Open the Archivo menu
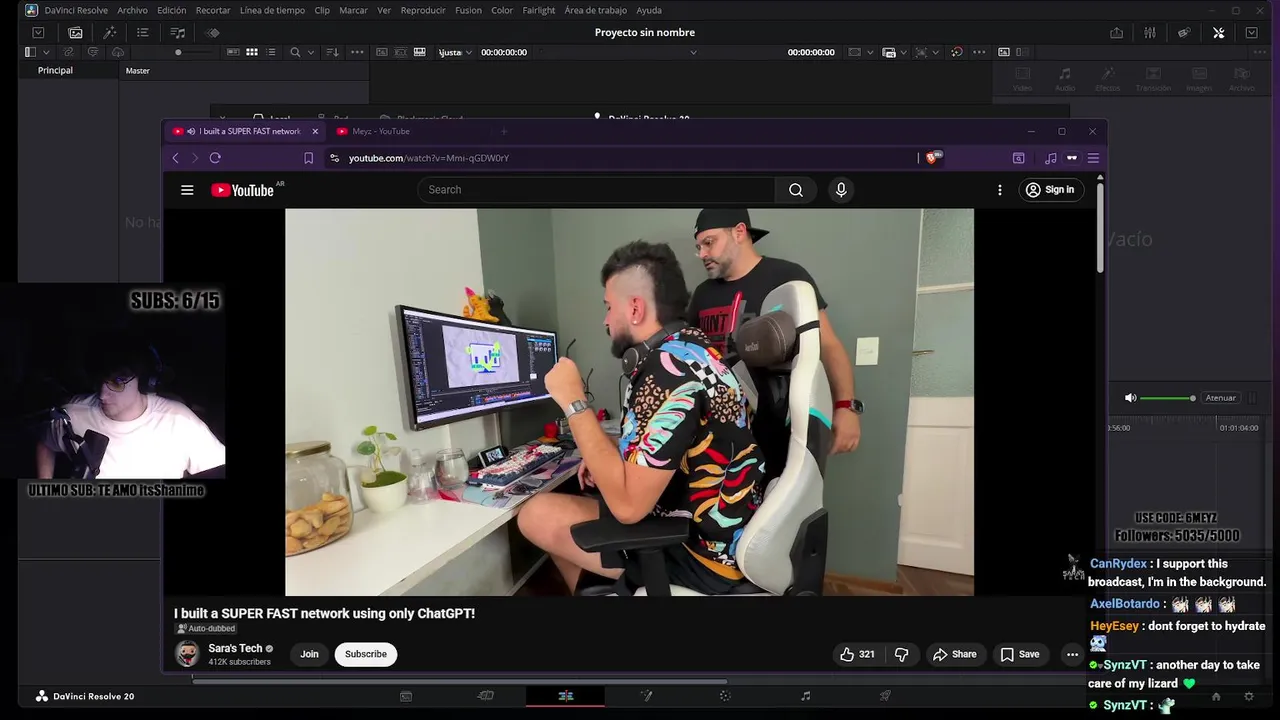 point(132,10)
